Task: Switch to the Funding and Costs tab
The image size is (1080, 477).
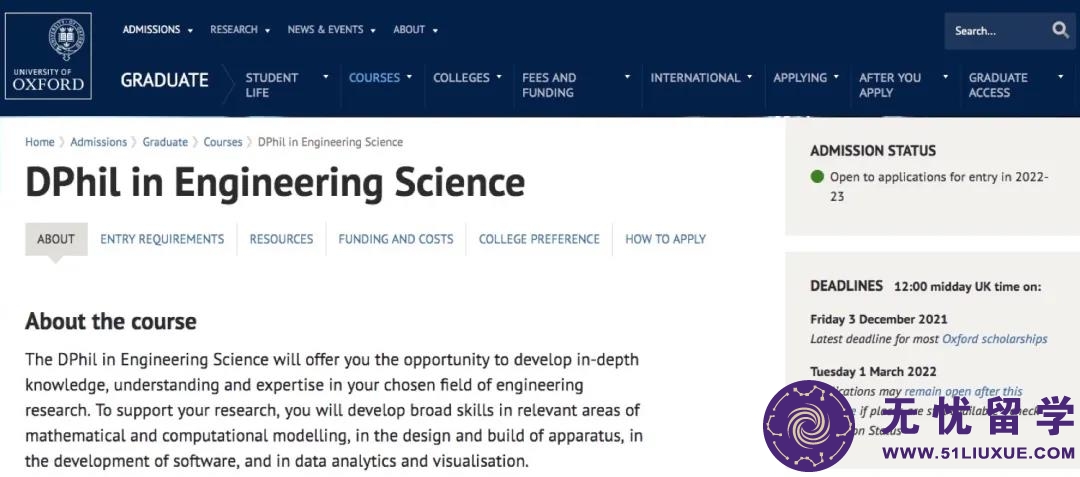Action: tap(396, 239)
